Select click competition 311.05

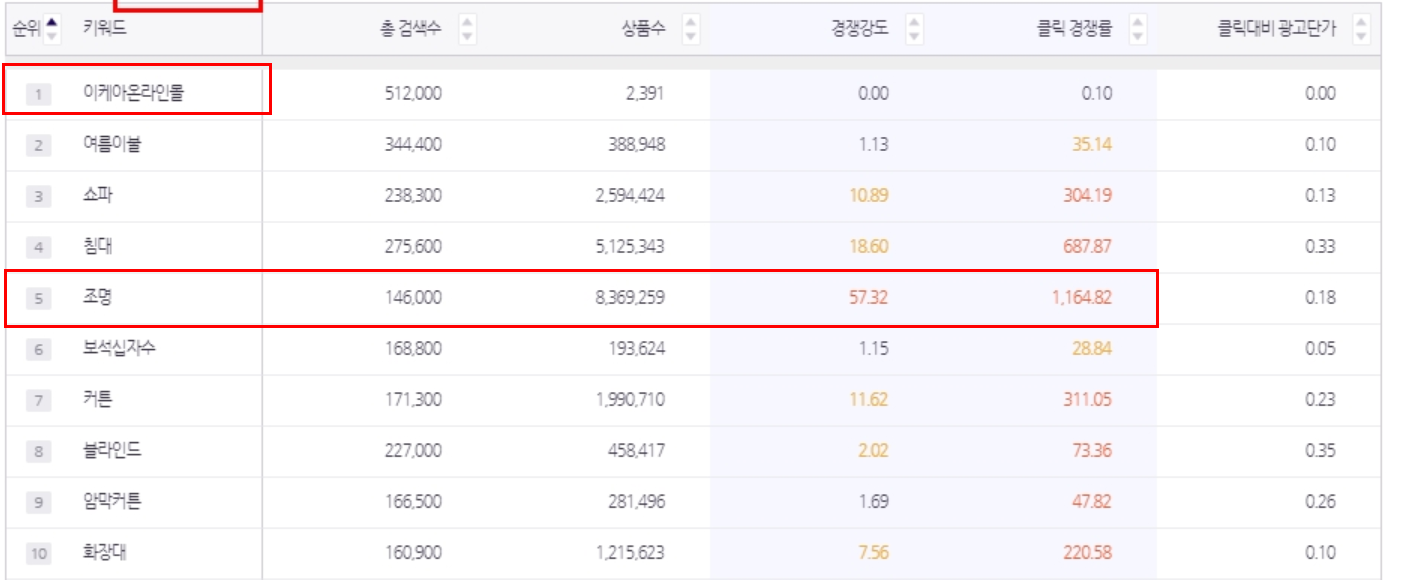1088,400
